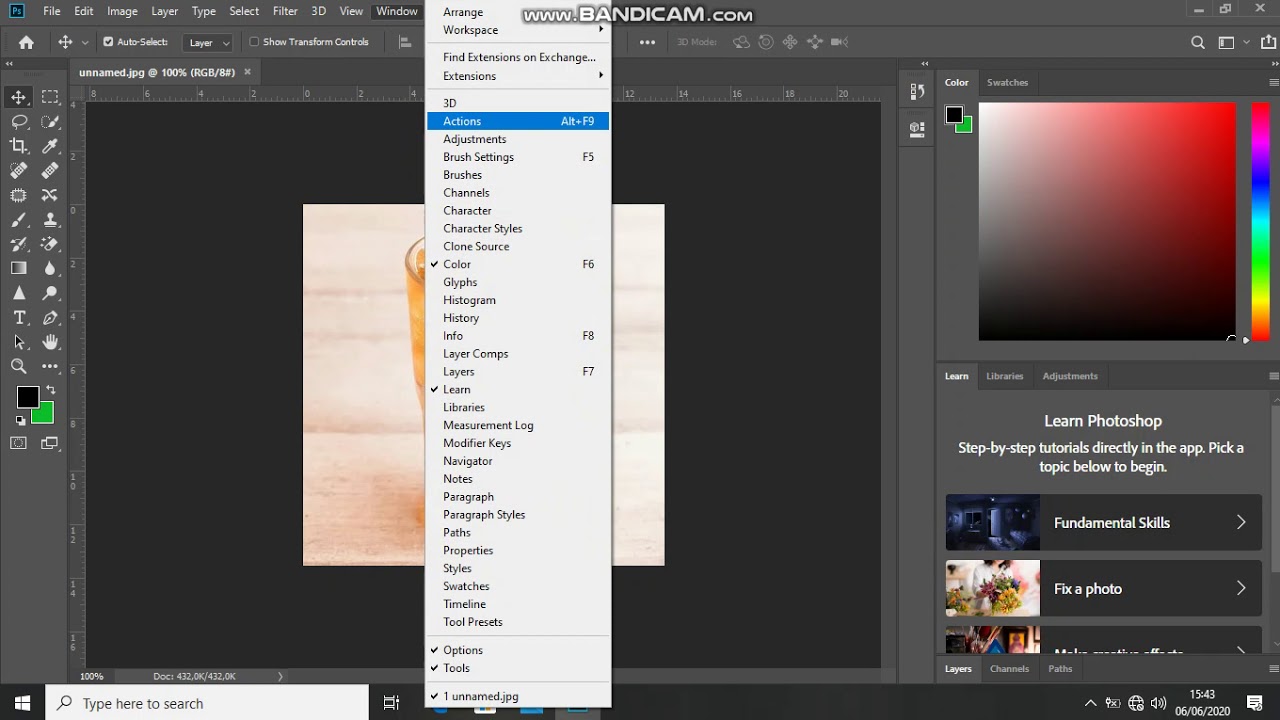
Task: Select the Lasso tool
Action: (x=19, y=122)
